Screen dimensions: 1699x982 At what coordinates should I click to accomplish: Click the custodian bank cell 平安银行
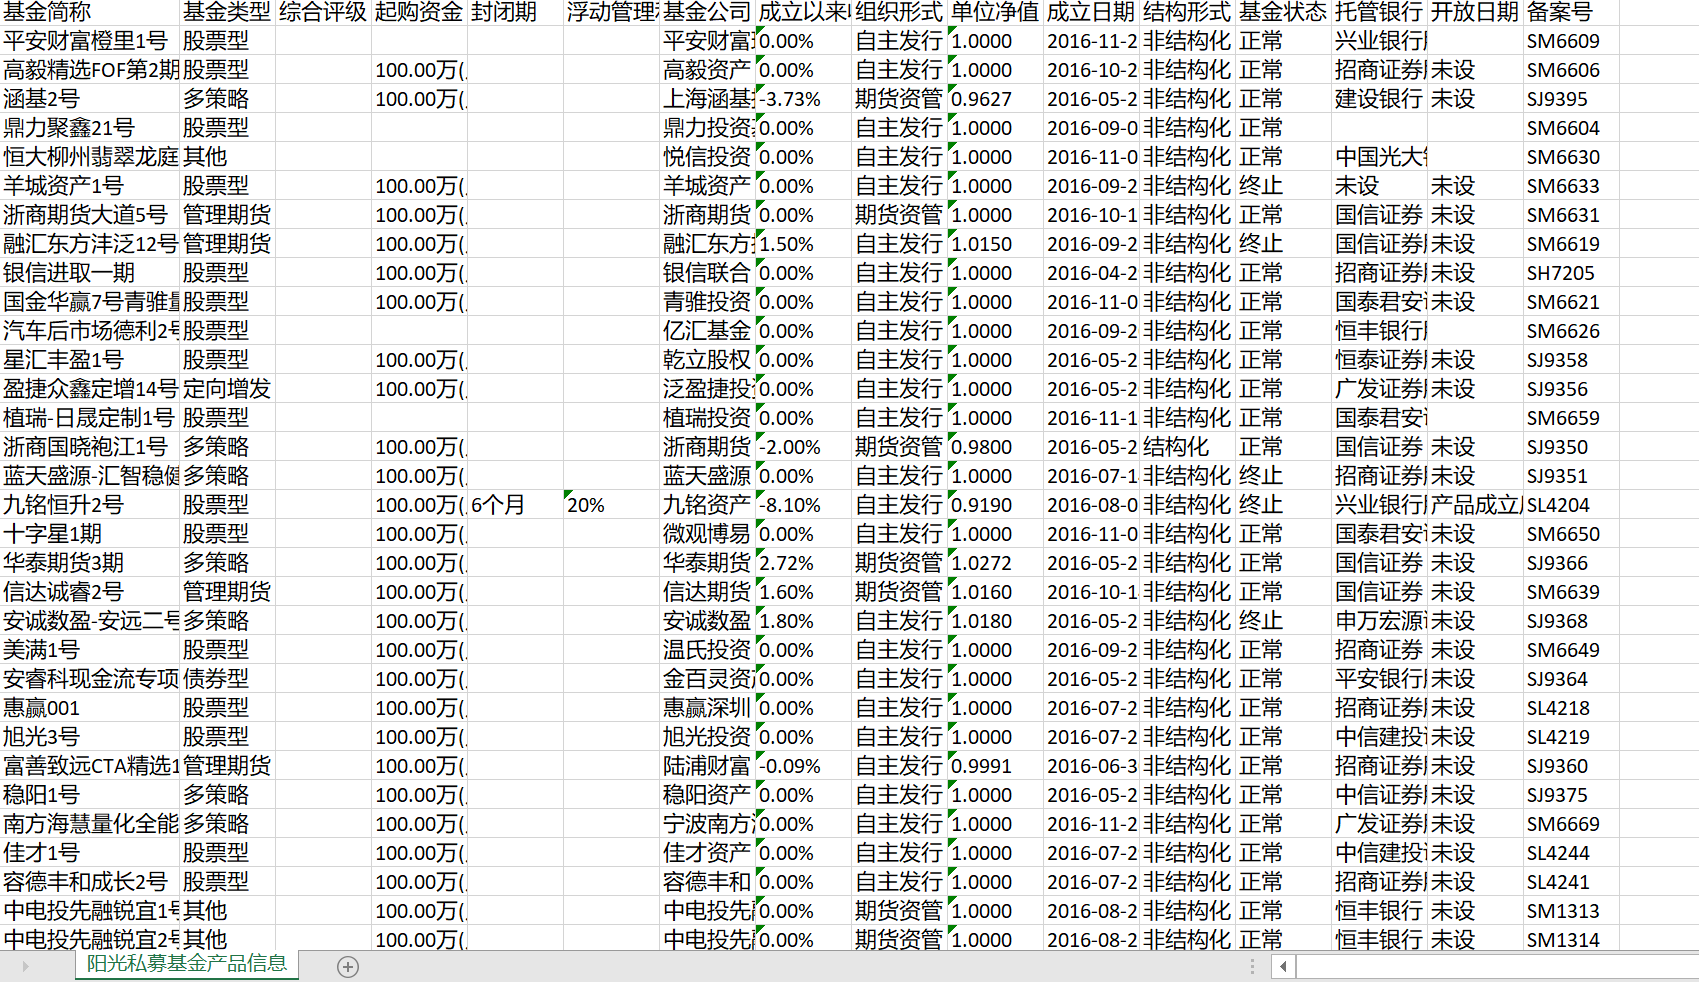(1381, 679)
